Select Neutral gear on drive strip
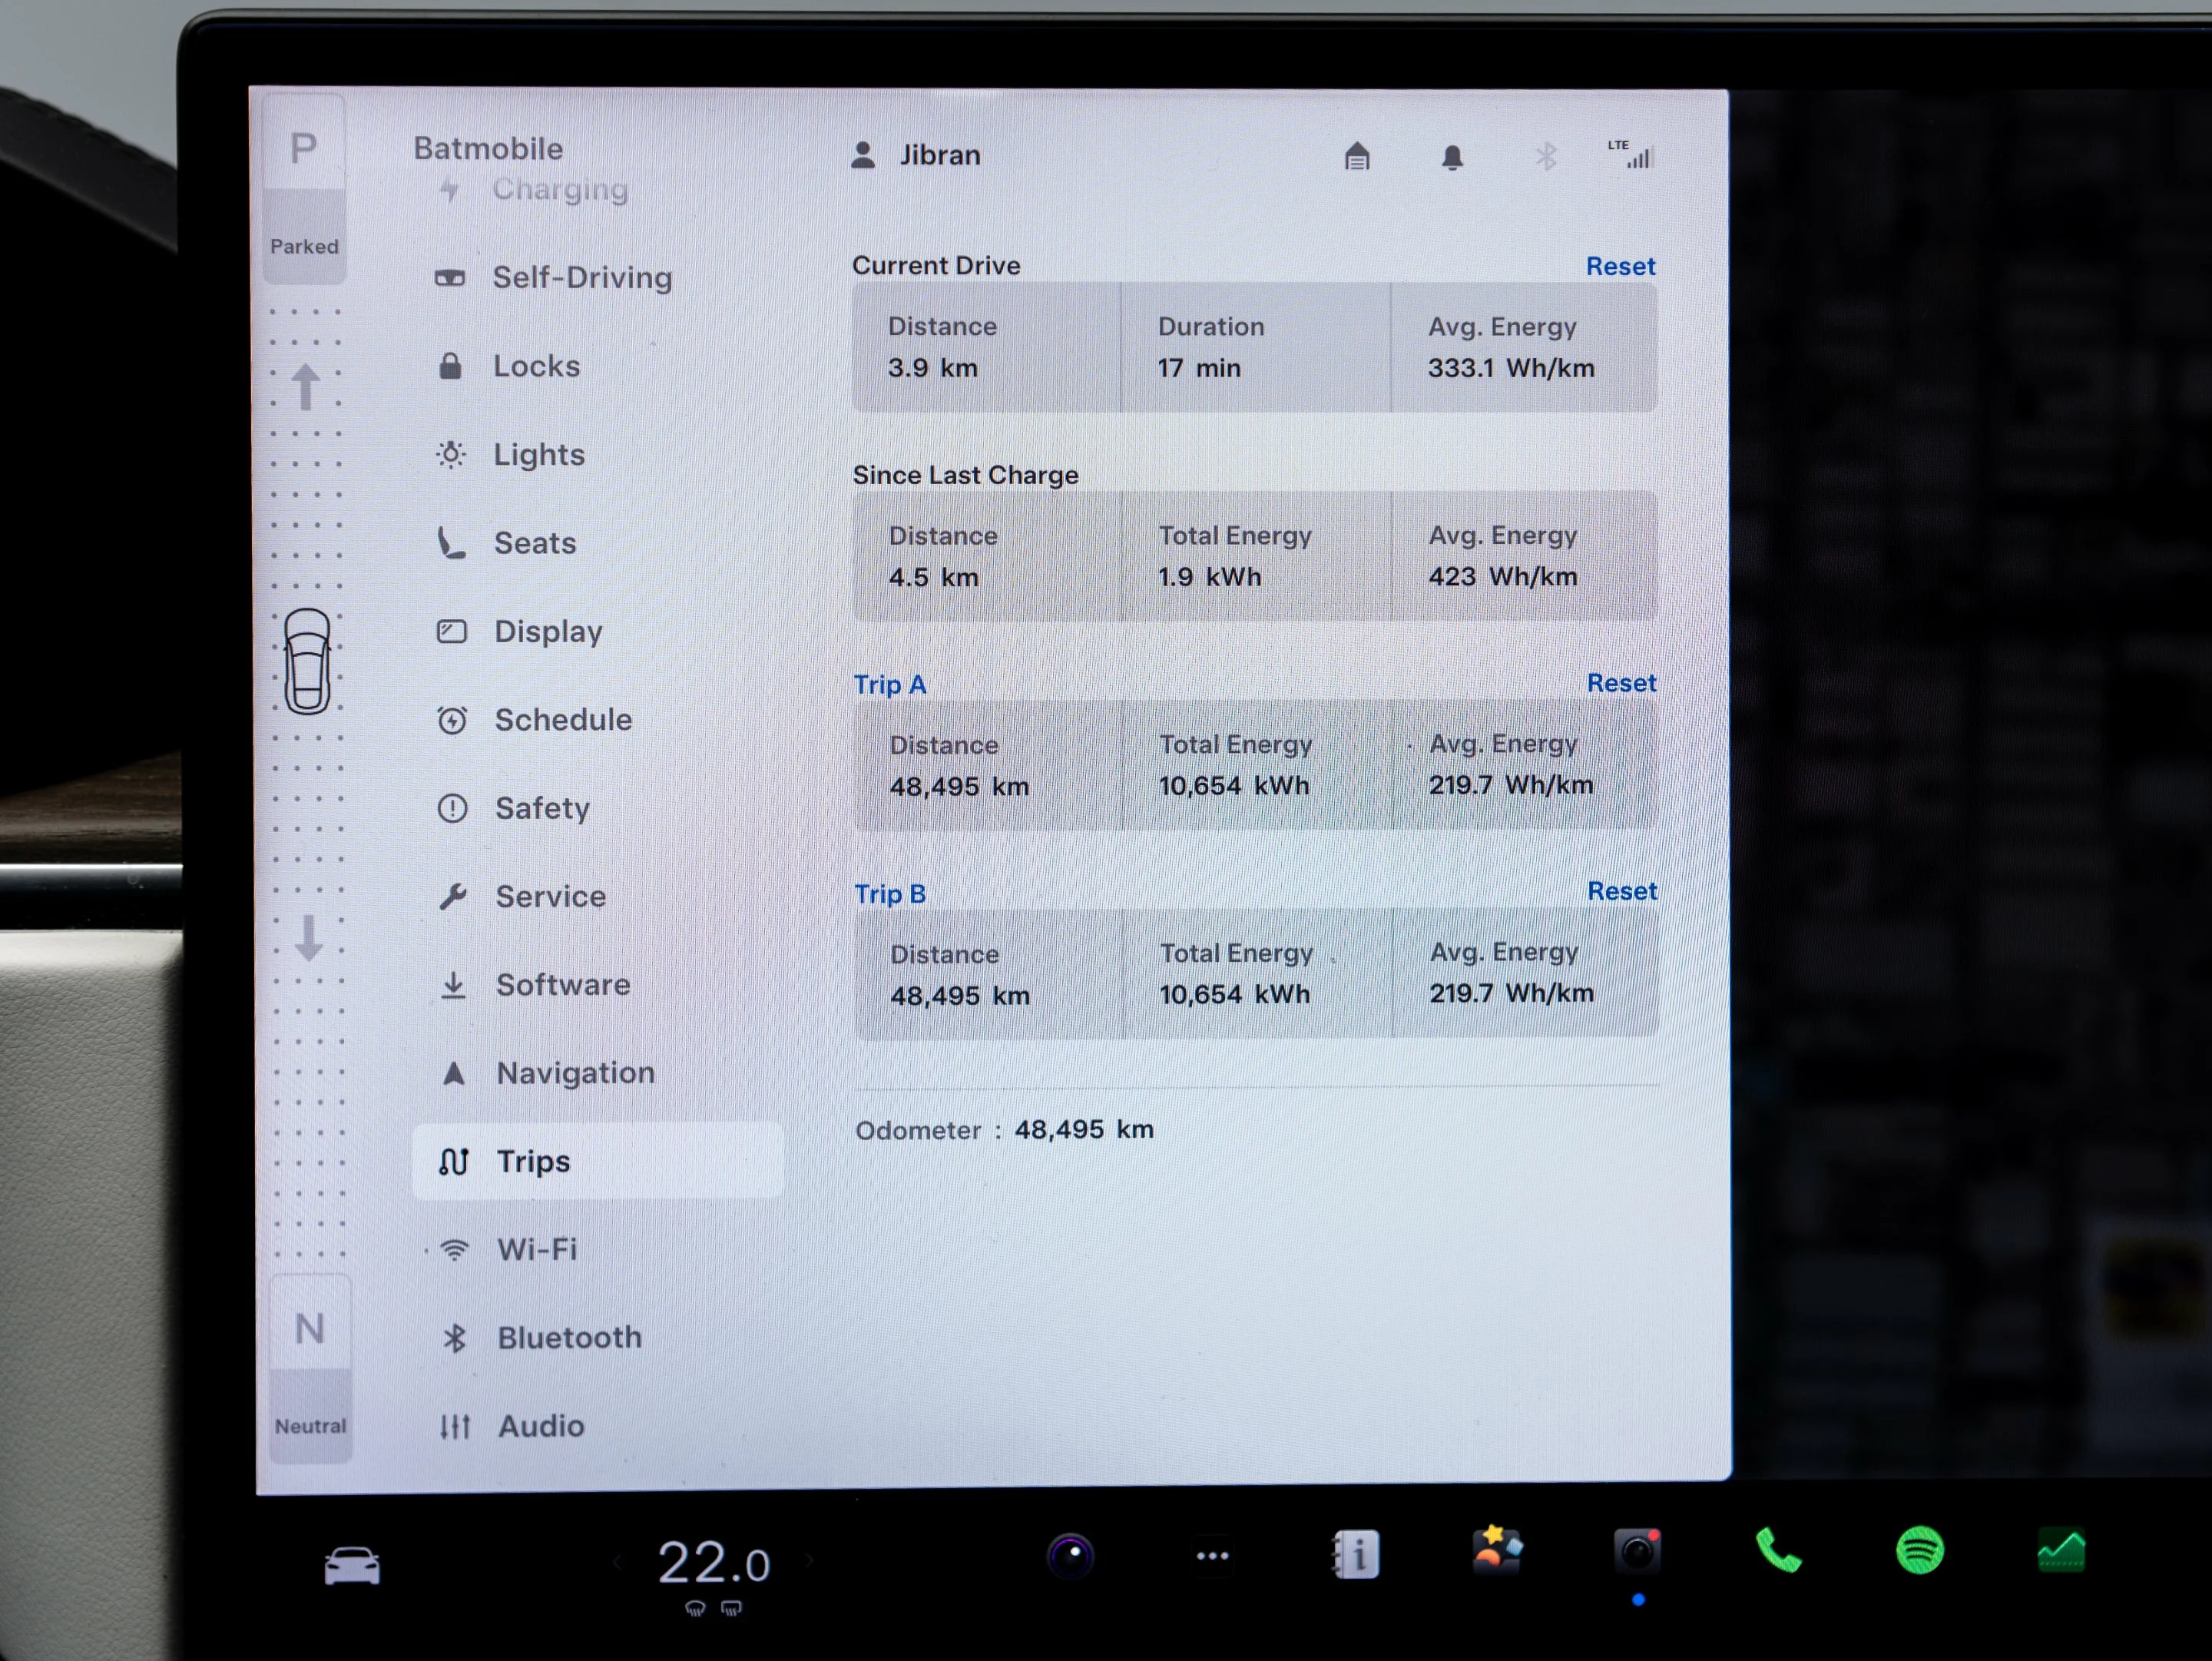This screenshot has width=2212, height=1661. tap(310, 1330)
